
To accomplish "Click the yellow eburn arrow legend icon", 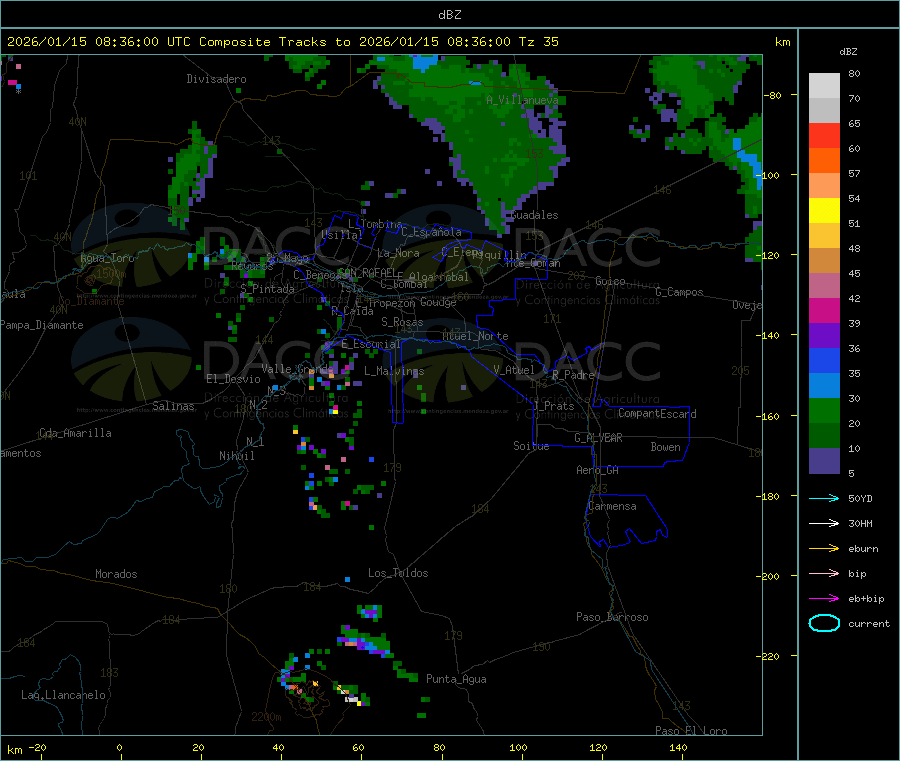I will [x=824, y=548].
